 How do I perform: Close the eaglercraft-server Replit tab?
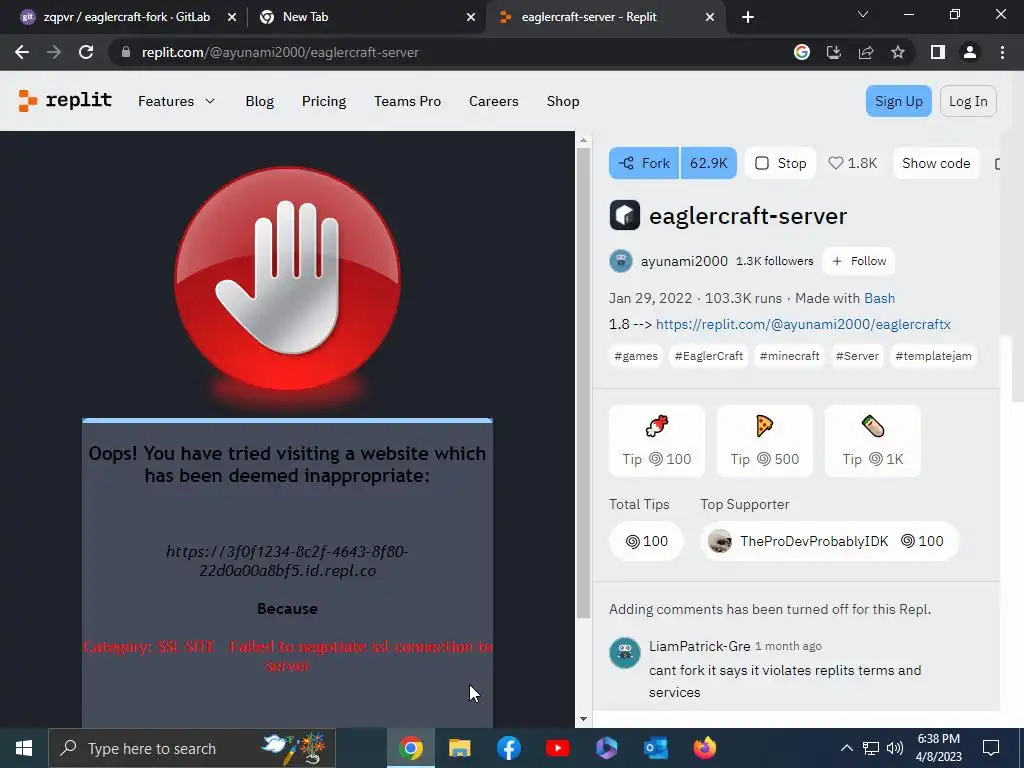[x=710, y=17]
